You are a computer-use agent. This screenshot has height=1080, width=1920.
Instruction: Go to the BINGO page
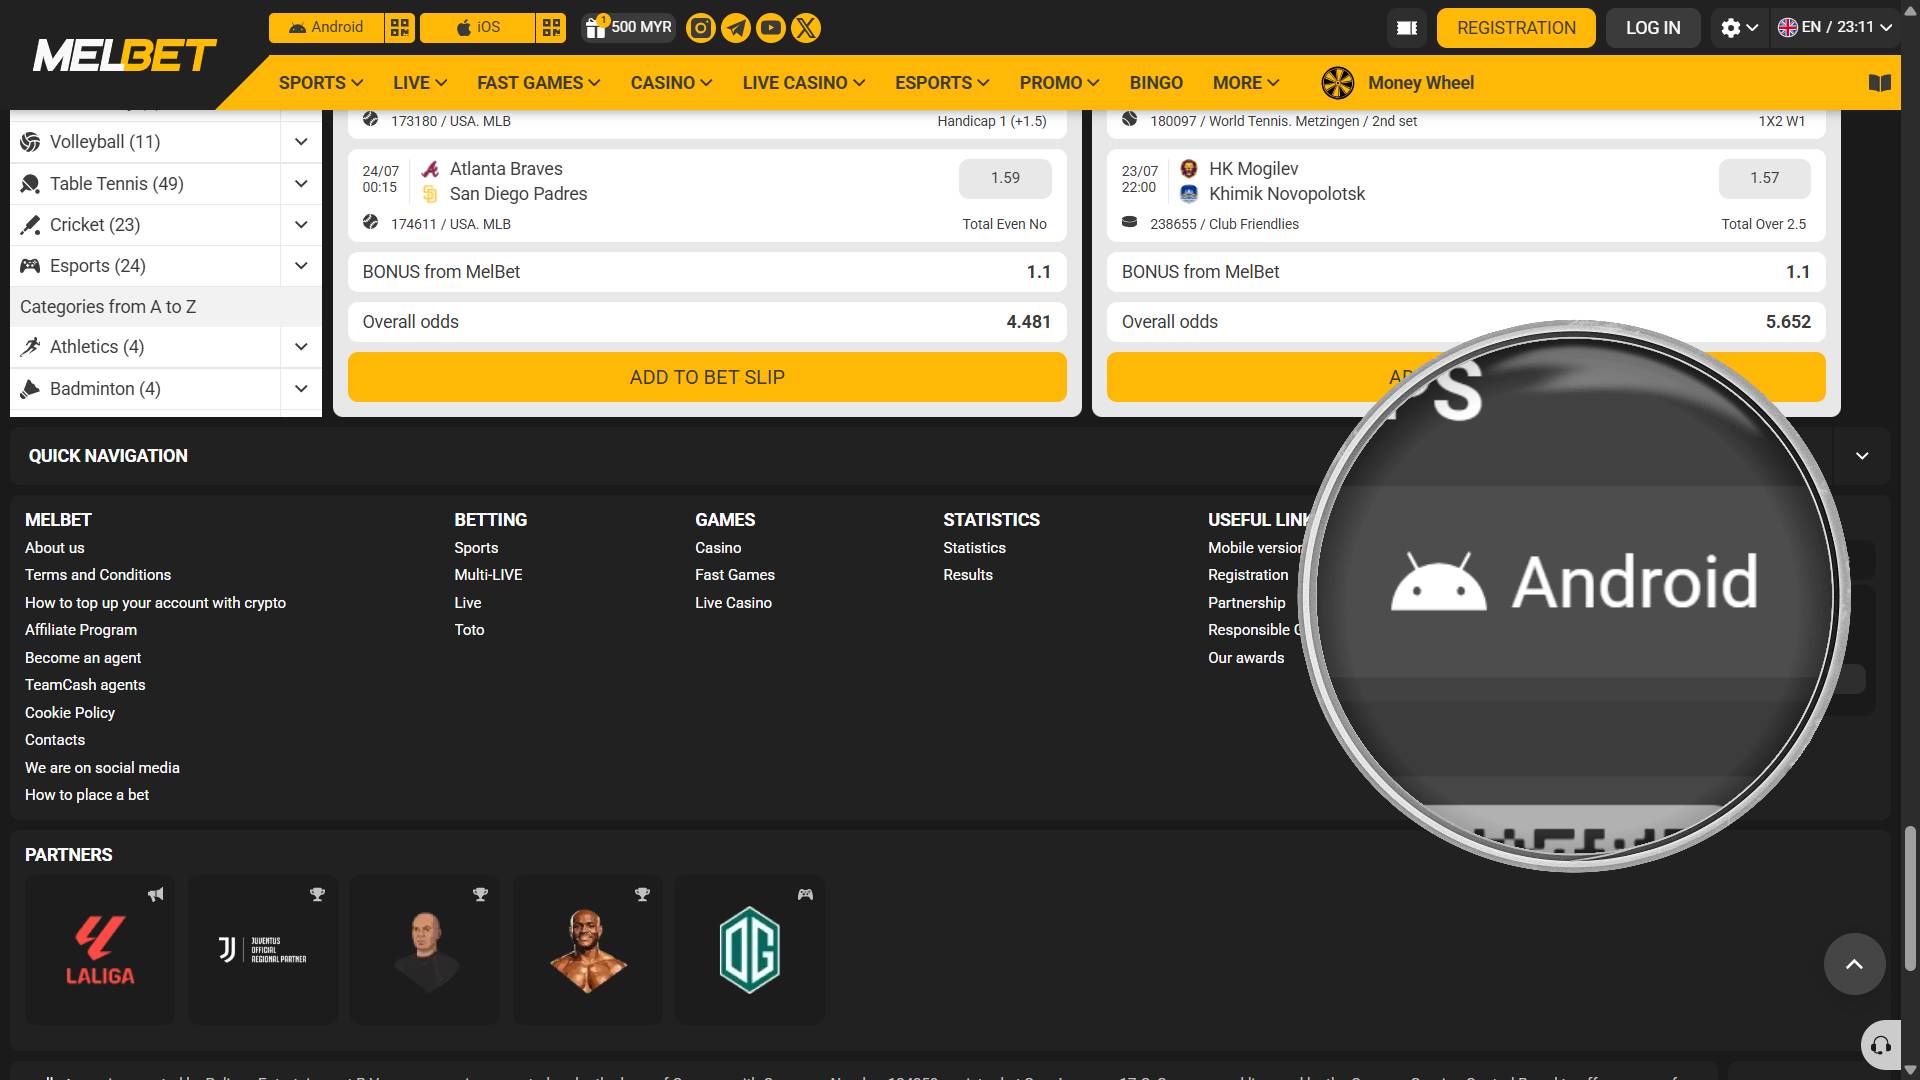pyautogui.click(x=1156, y=83)
